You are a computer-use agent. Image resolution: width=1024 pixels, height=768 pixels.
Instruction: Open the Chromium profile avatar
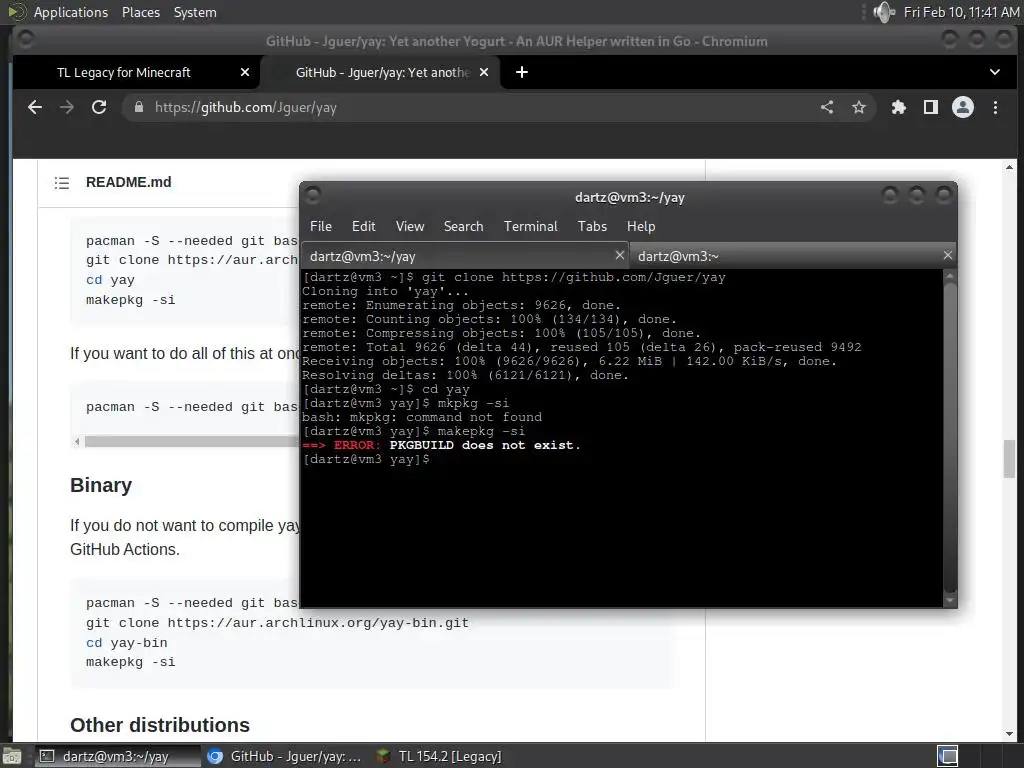(963, 107)
